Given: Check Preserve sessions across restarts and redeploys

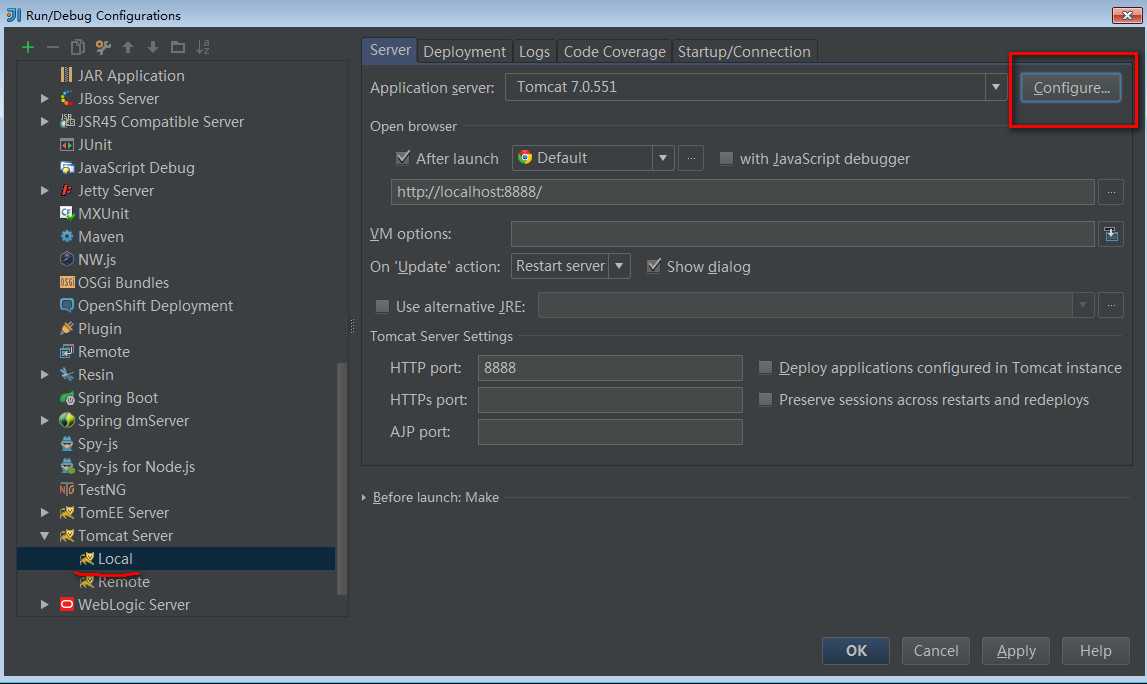Looking at the screenshot, I should 765,399.
